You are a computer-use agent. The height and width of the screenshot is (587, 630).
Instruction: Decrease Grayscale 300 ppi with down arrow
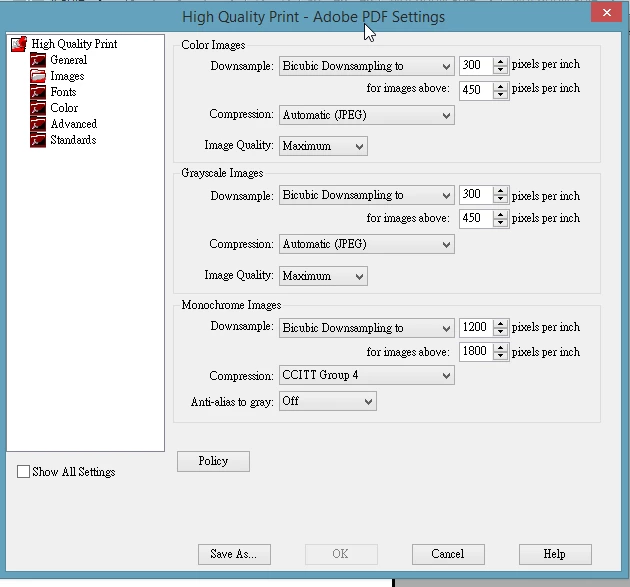coord(501,199)
